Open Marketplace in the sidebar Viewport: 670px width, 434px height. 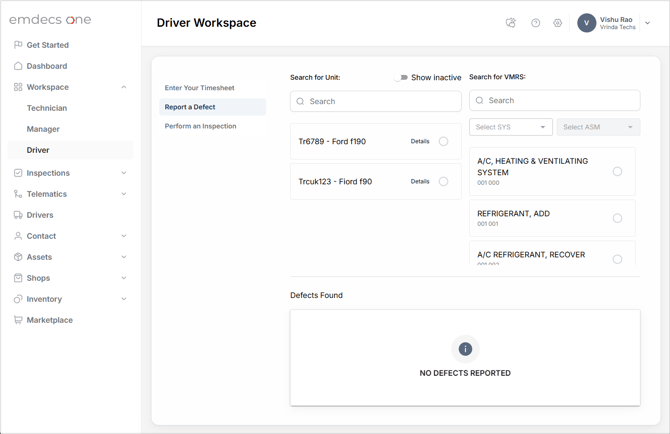pos(50,320)
